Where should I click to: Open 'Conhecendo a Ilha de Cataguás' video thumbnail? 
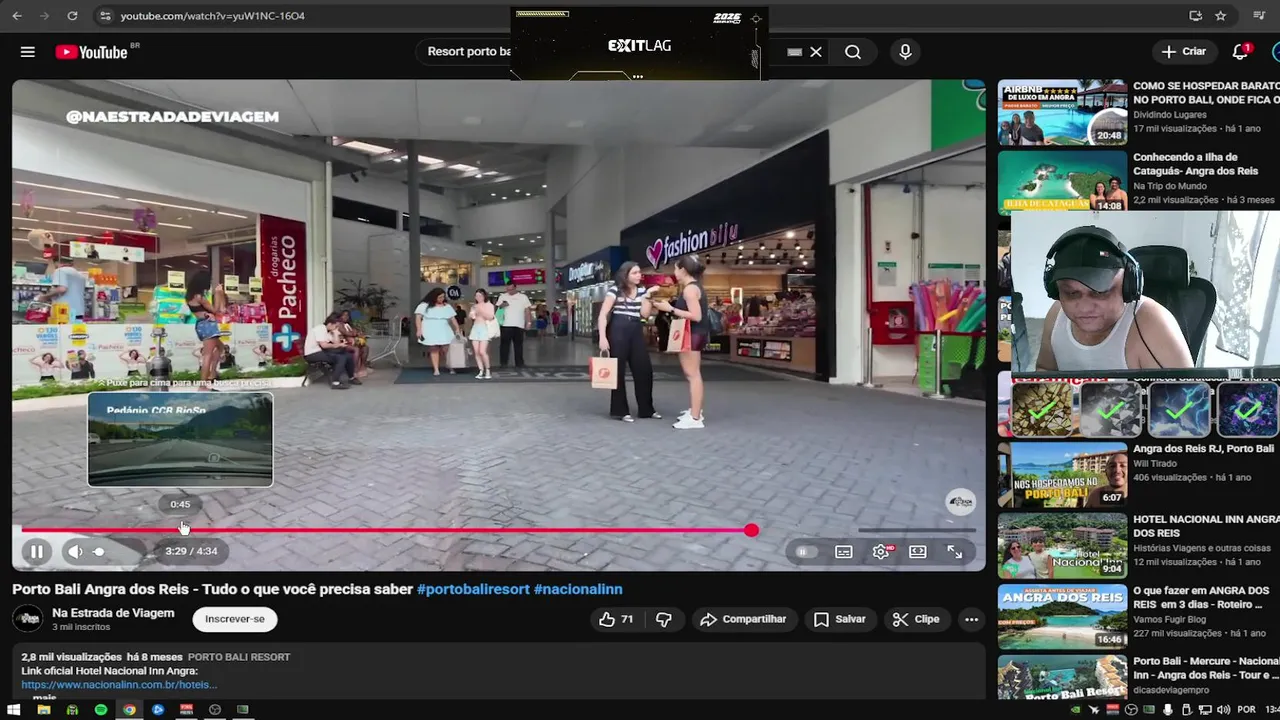point(1062,183)
